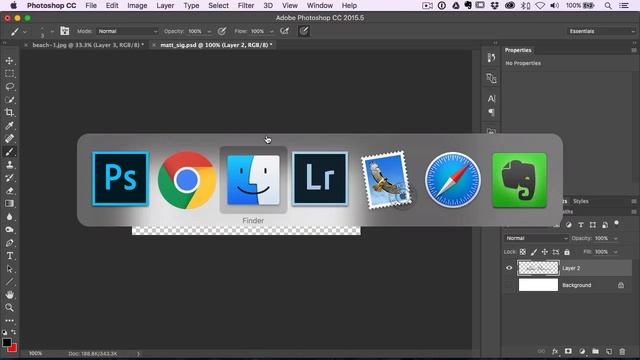Screen dimensions: 640x360
Task: Select the Blur tool
Action: click(9, 217)
